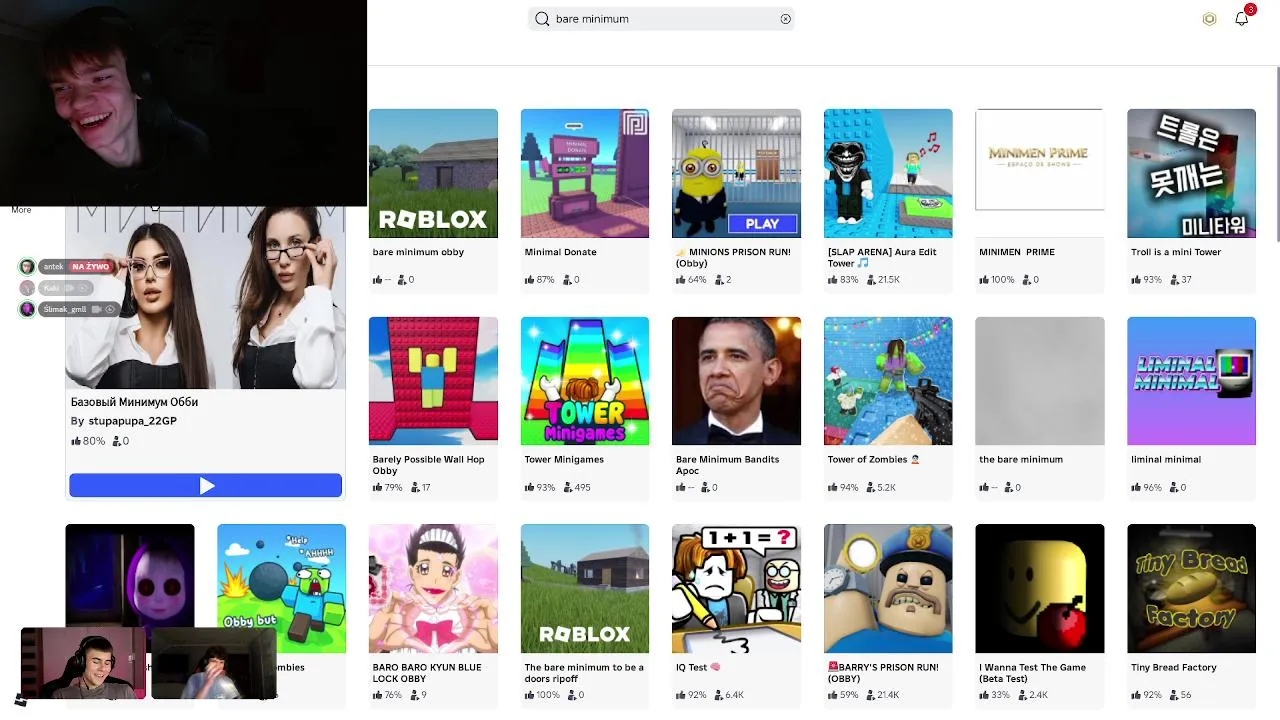The width and height of the screenshot is (1280, 720).
Task: Open Bare Minimum Bandits Apoc thumbnail
Action: point(736,381)
